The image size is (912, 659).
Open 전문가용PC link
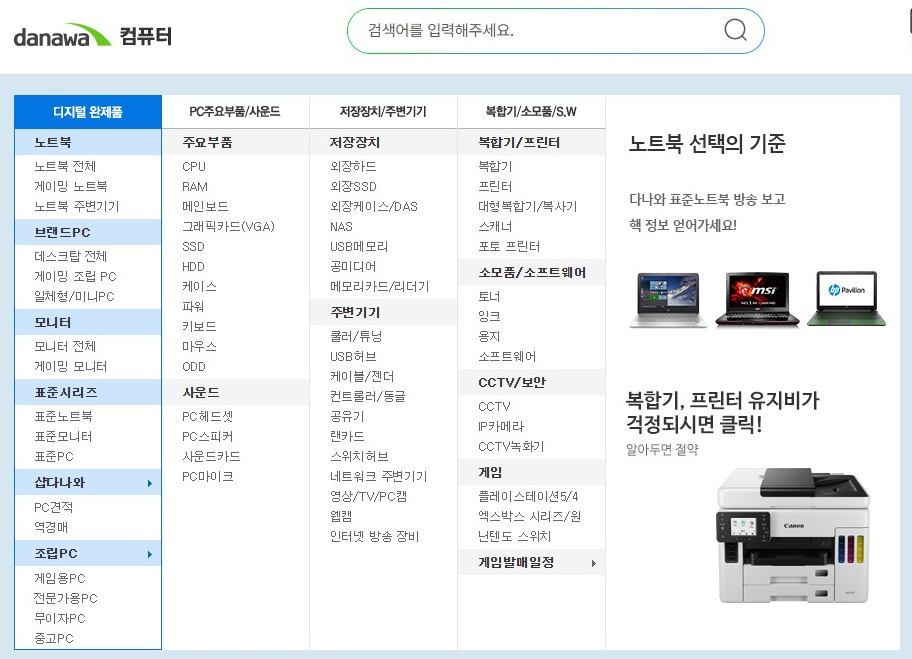[66, 599]
